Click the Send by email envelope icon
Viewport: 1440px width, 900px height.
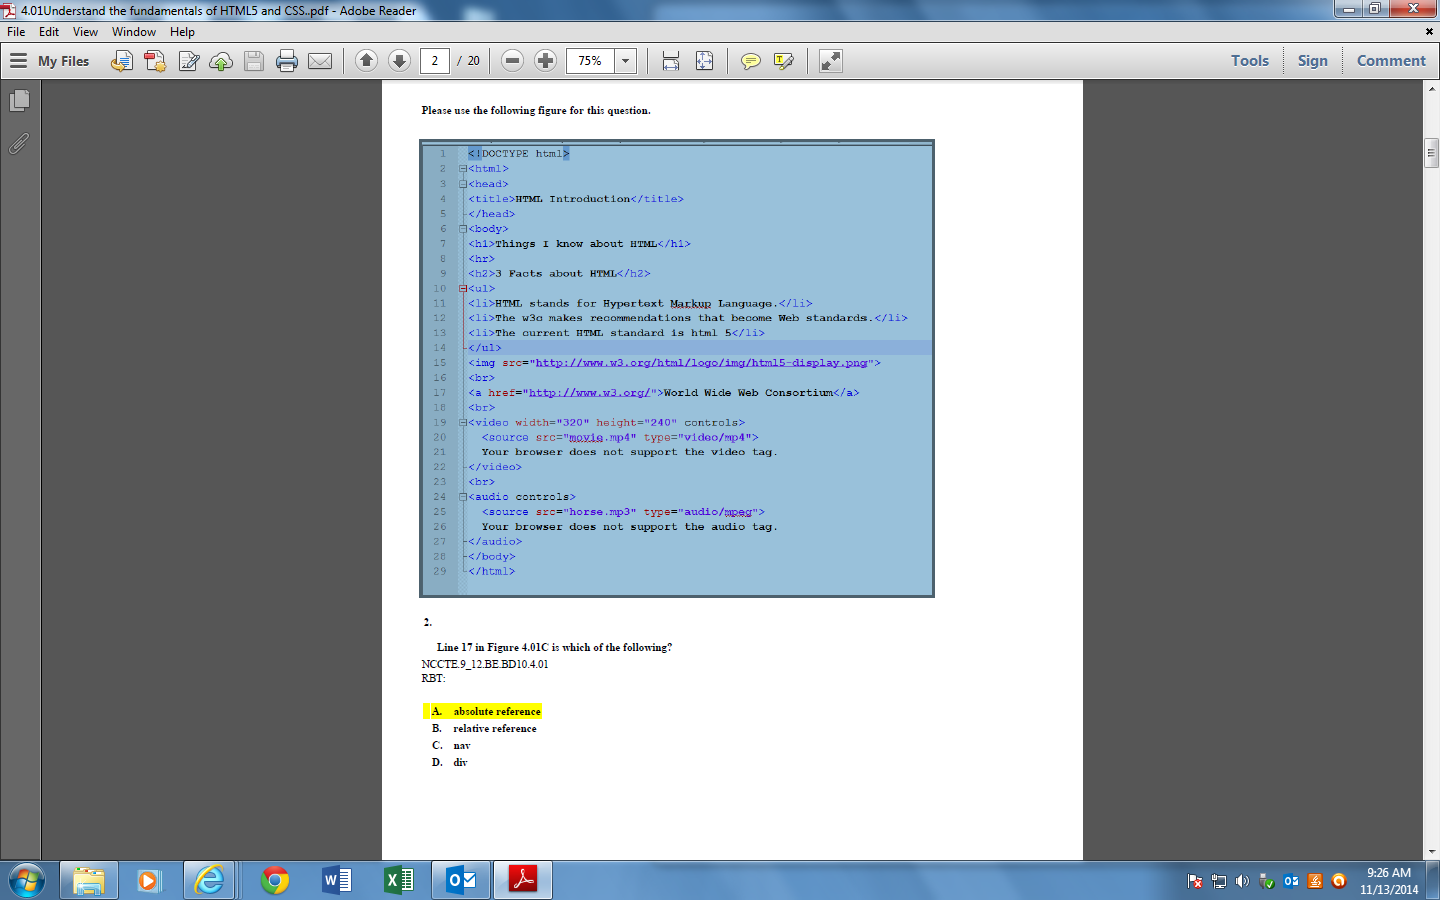pyautogui.click(x=320, y=61)
